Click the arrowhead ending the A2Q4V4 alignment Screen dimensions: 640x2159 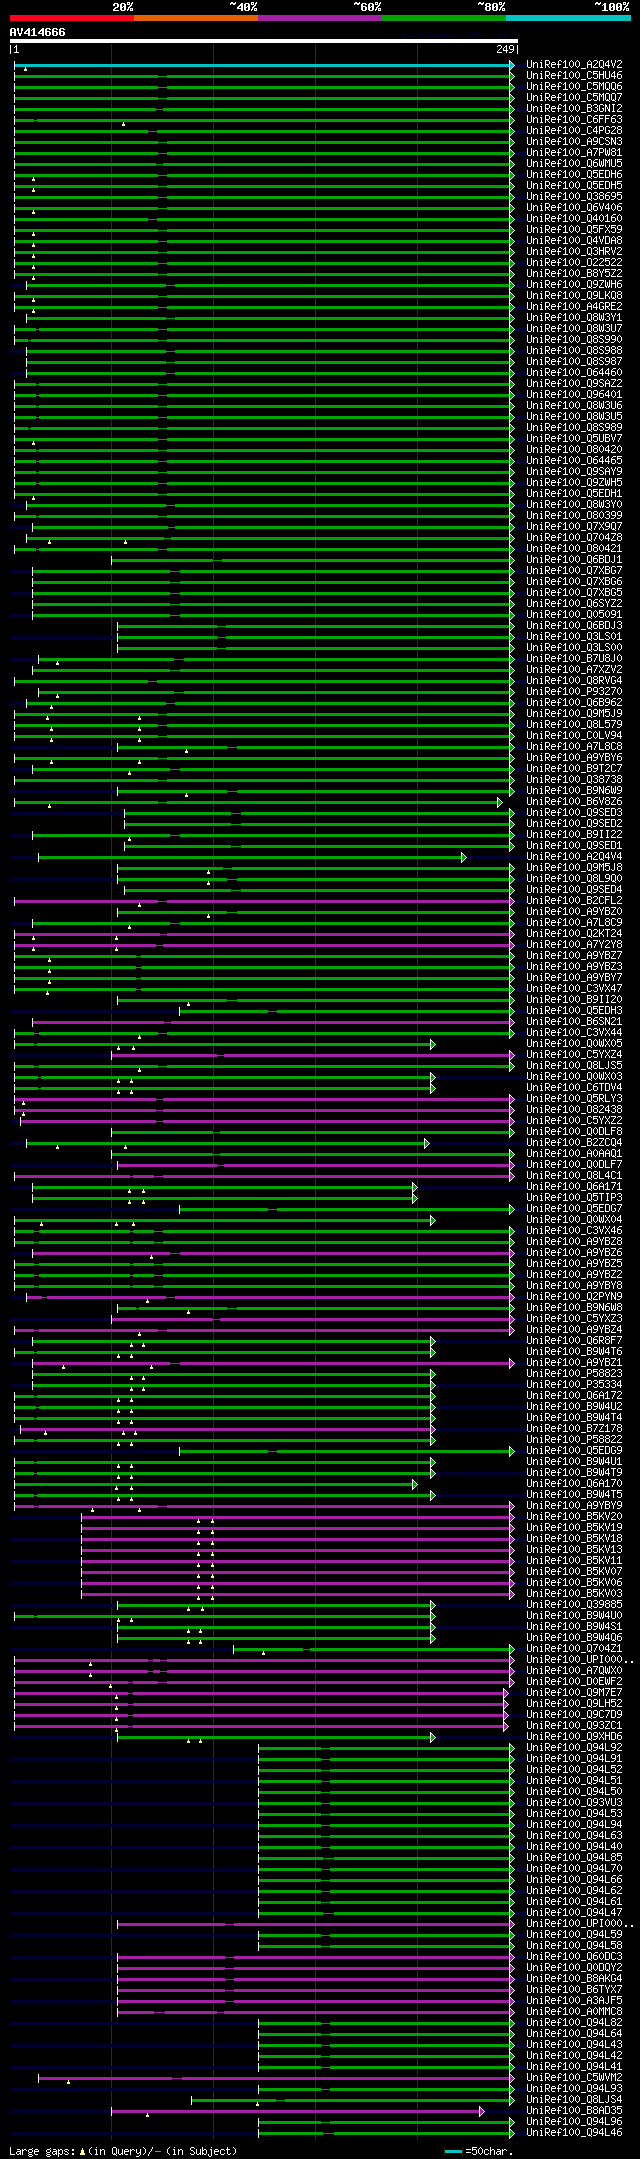pyautogui.click(x=463, y=857)
